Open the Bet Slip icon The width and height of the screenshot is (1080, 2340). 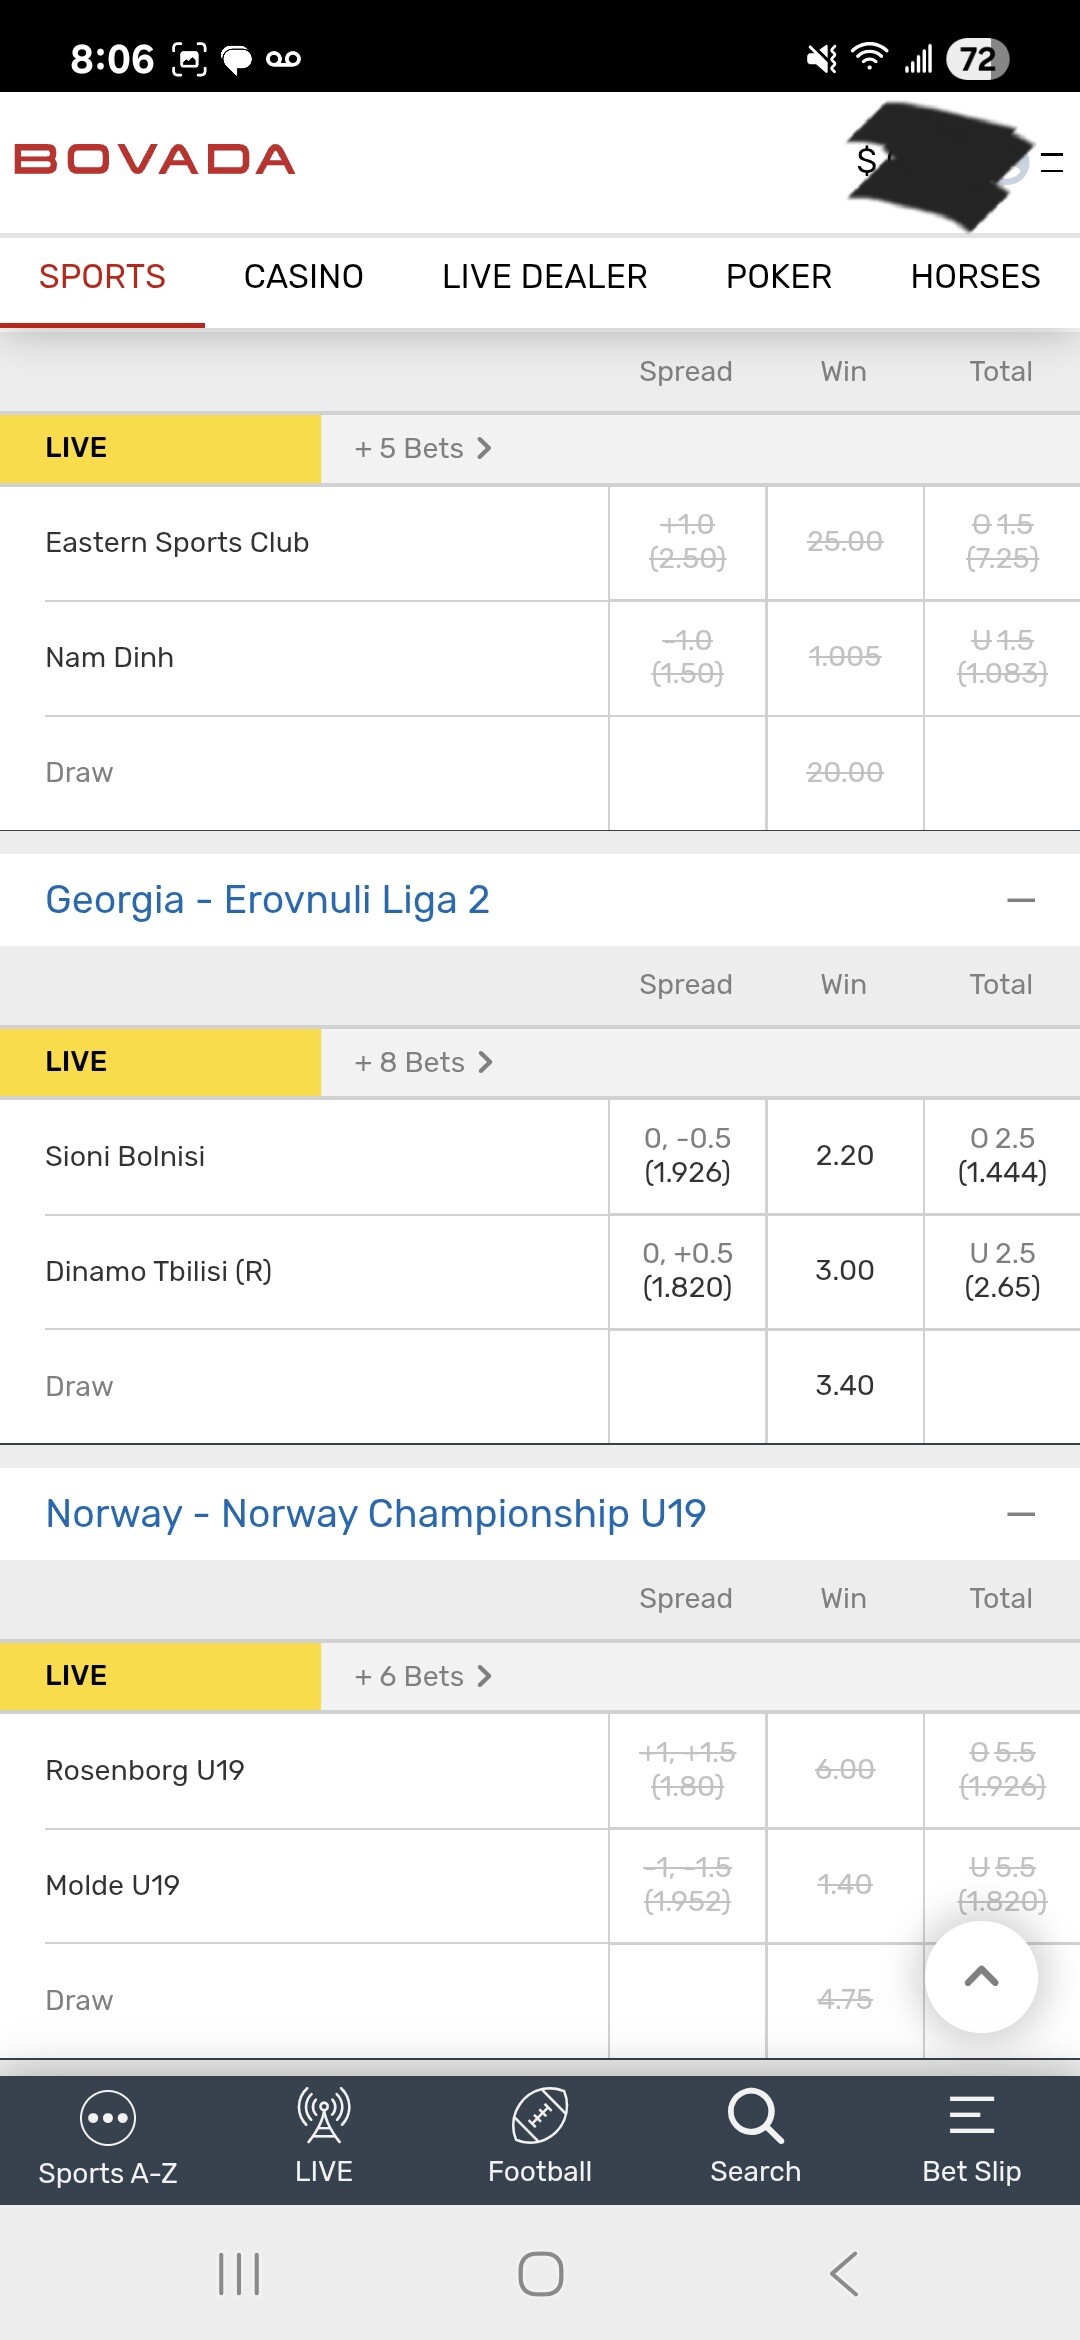pyautogui.click(x=971, y=2116)
